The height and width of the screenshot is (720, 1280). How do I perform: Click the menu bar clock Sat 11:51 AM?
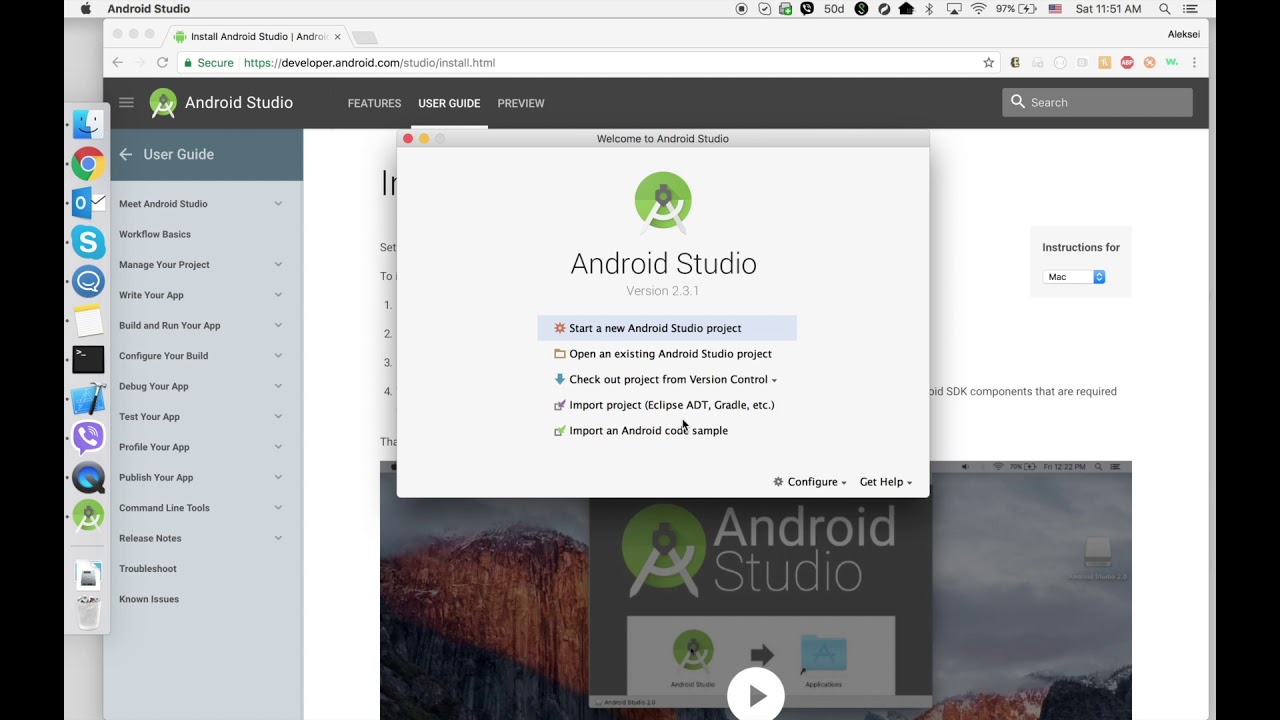(1108, 9)
